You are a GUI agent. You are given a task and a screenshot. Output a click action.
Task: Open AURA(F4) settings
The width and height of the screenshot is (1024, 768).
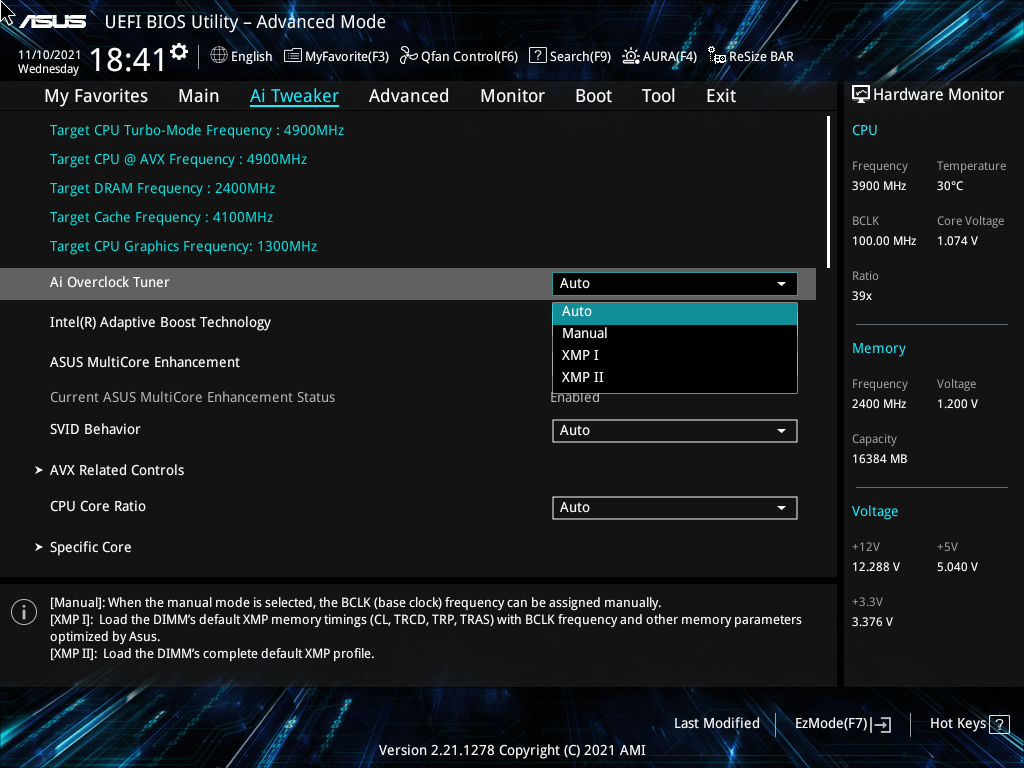(x=660, y=56)
